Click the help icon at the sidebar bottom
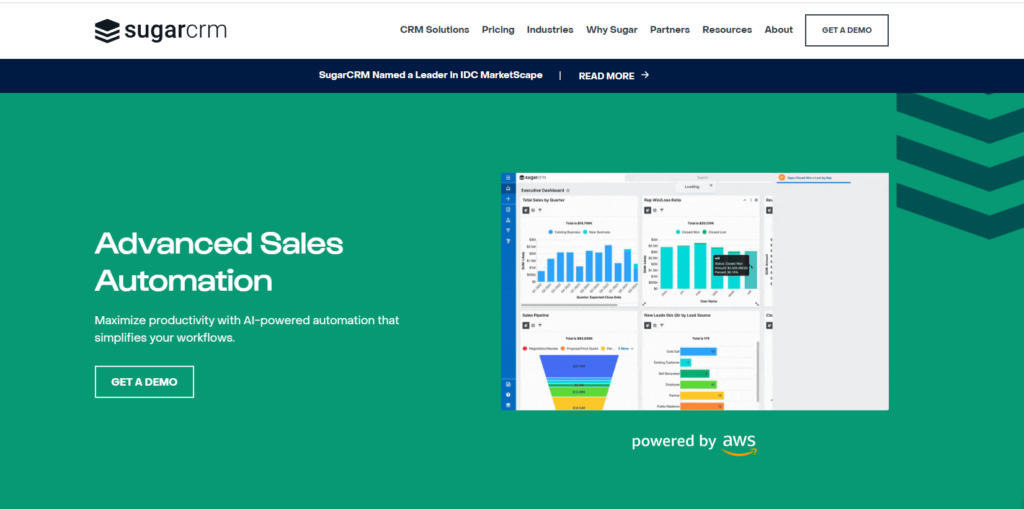The width and height of the screenshot is (1024, 509). coord(508,395)
